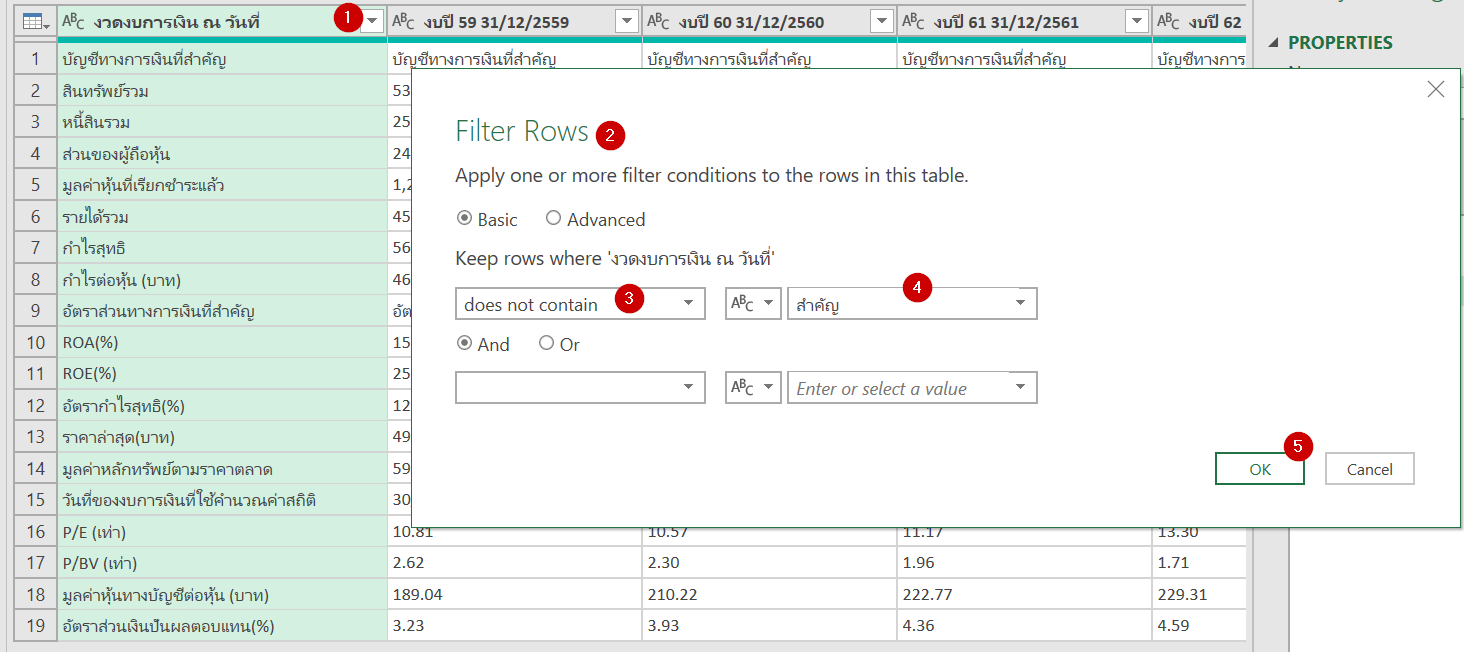Click the ABC type selector in second filter condition
Image resolution: width=1464 pixels, height=652 pixels.
click(753, 387)
